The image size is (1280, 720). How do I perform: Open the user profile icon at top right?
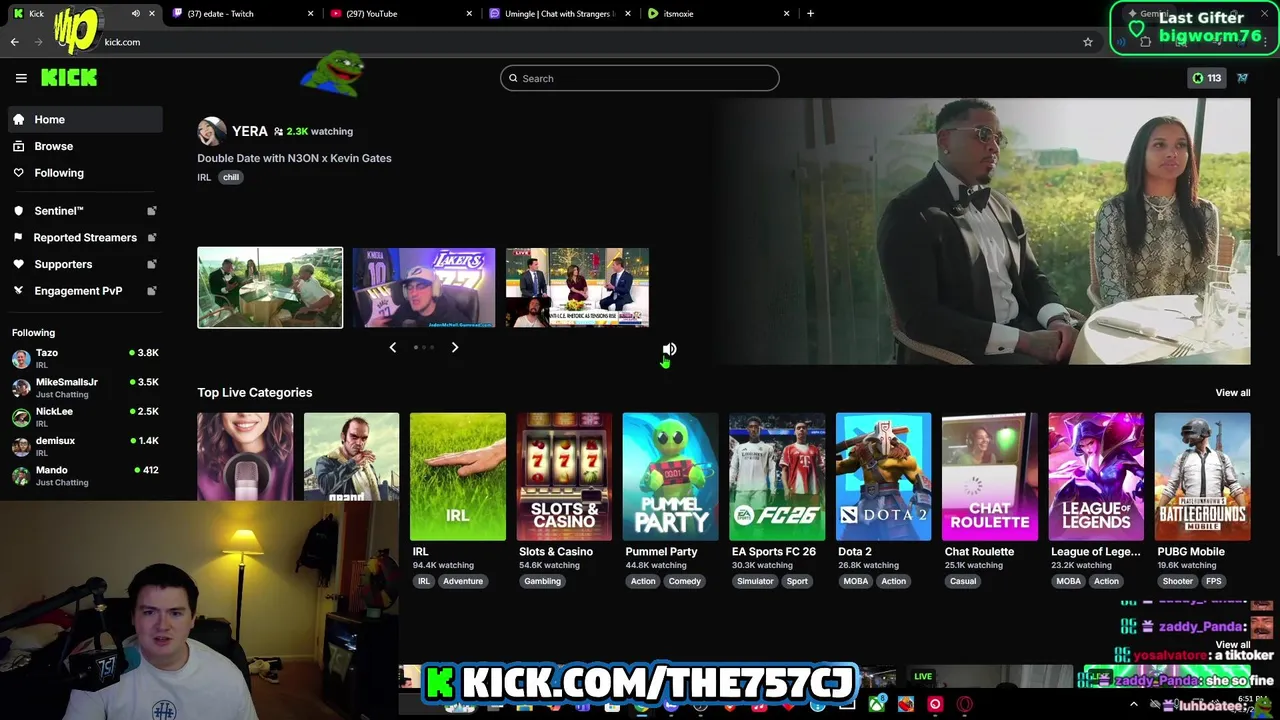tap(1242, 78)
